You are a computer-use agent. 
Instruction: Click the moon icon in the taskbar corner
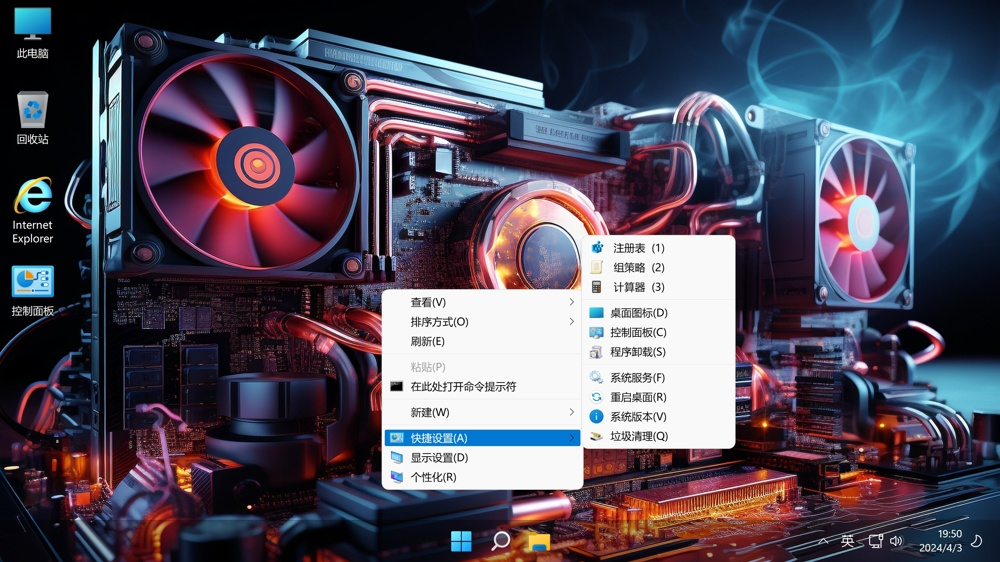(x=976, y=541)
